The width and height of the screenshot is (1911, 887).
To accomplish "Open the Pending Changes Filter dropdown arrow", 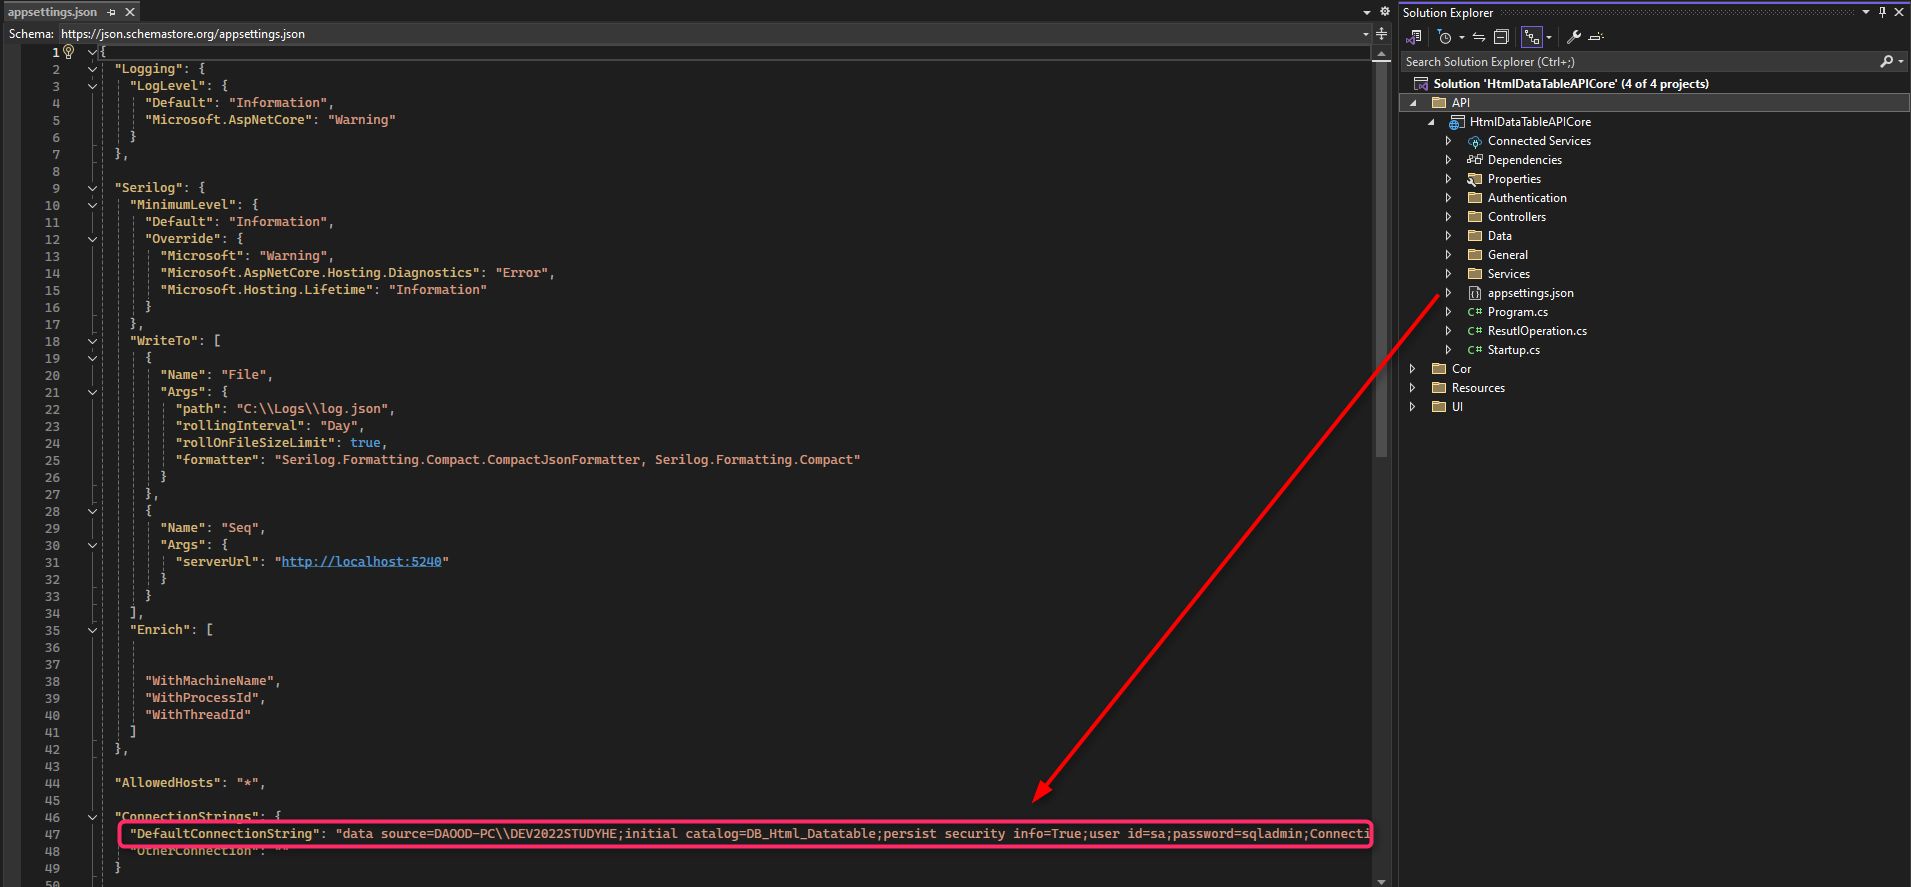I will point(1461,38).
